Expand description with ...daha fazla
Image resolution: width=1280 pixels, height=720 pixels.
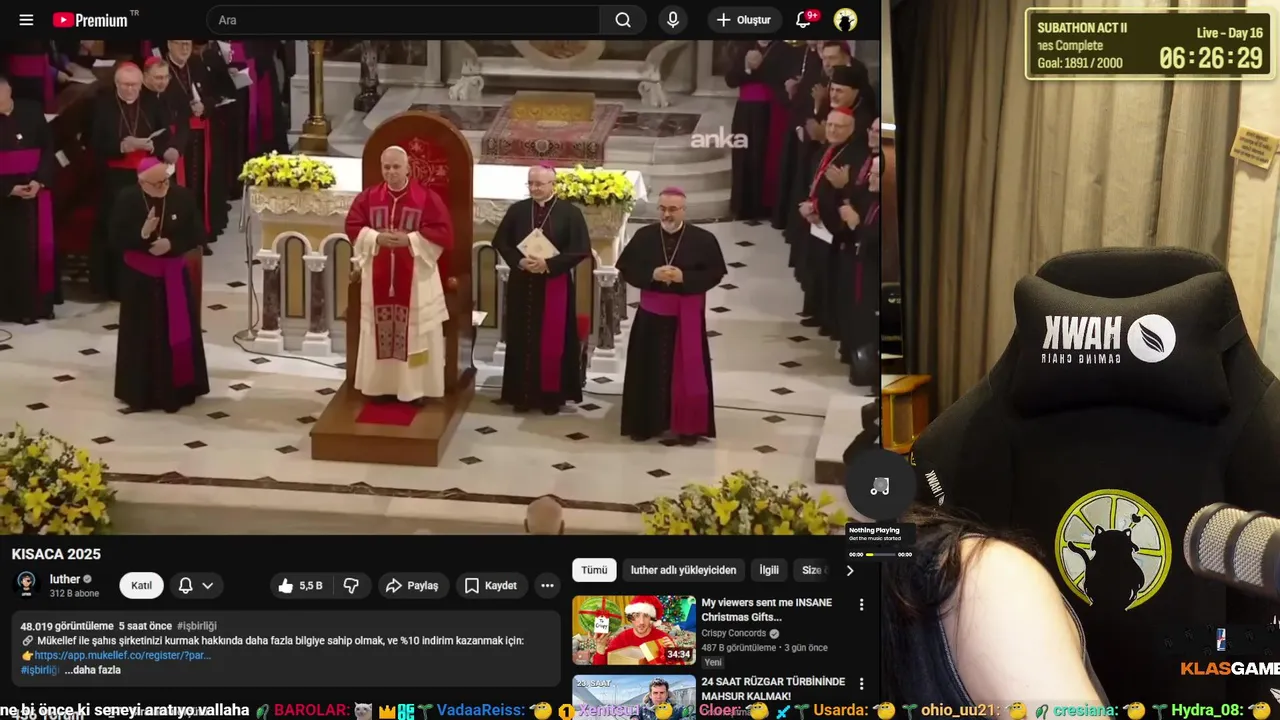point(92,670)
